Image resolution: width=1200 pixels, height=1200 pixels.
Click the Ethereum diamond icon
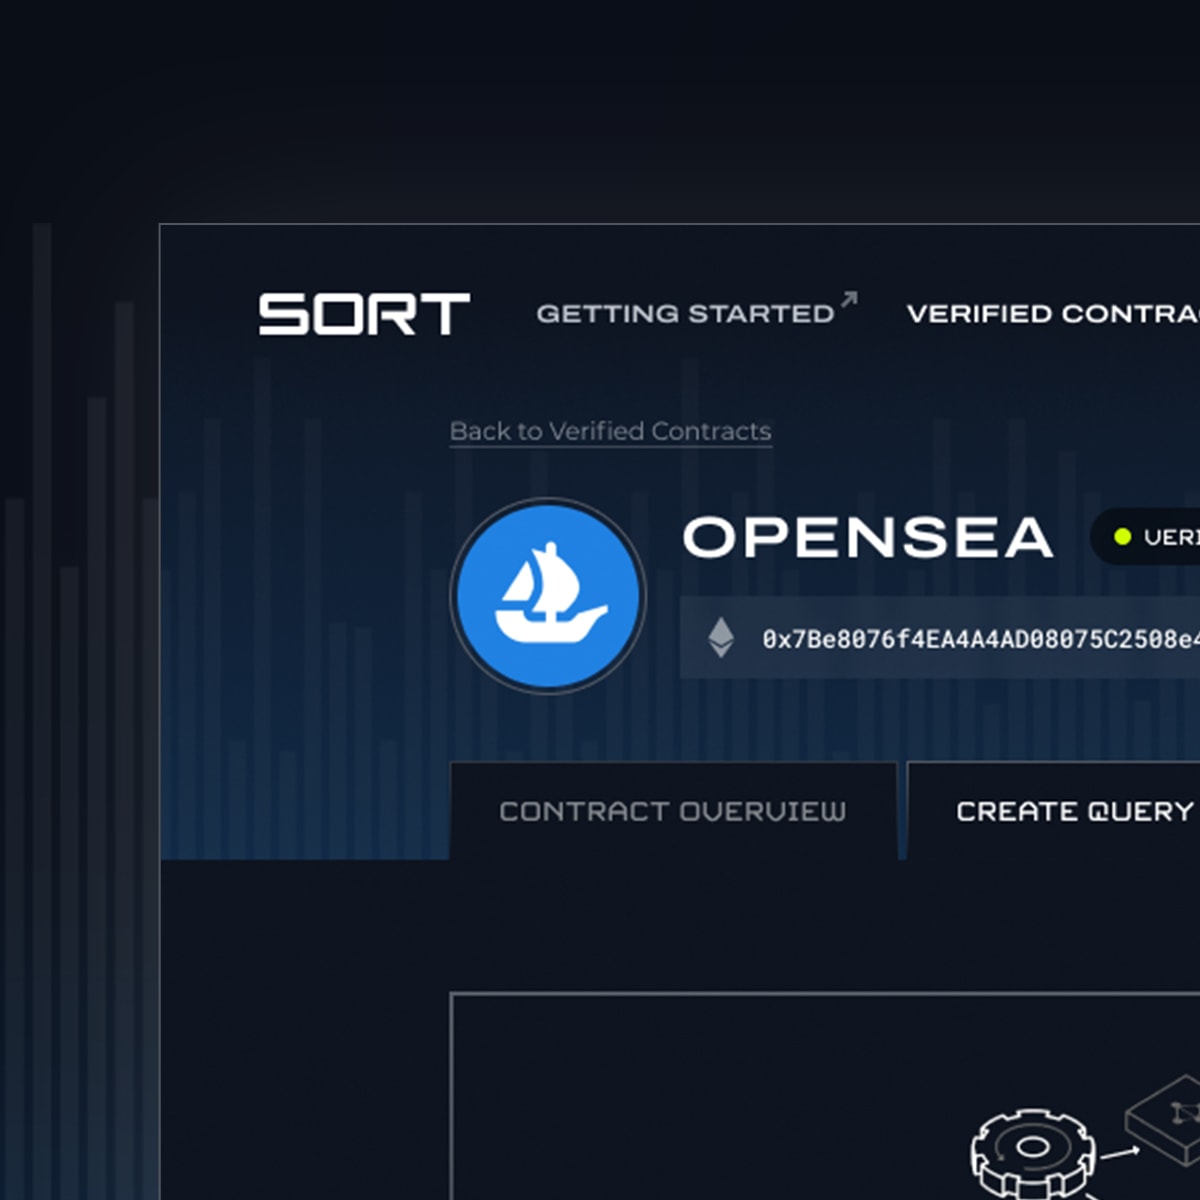[721, 638]
